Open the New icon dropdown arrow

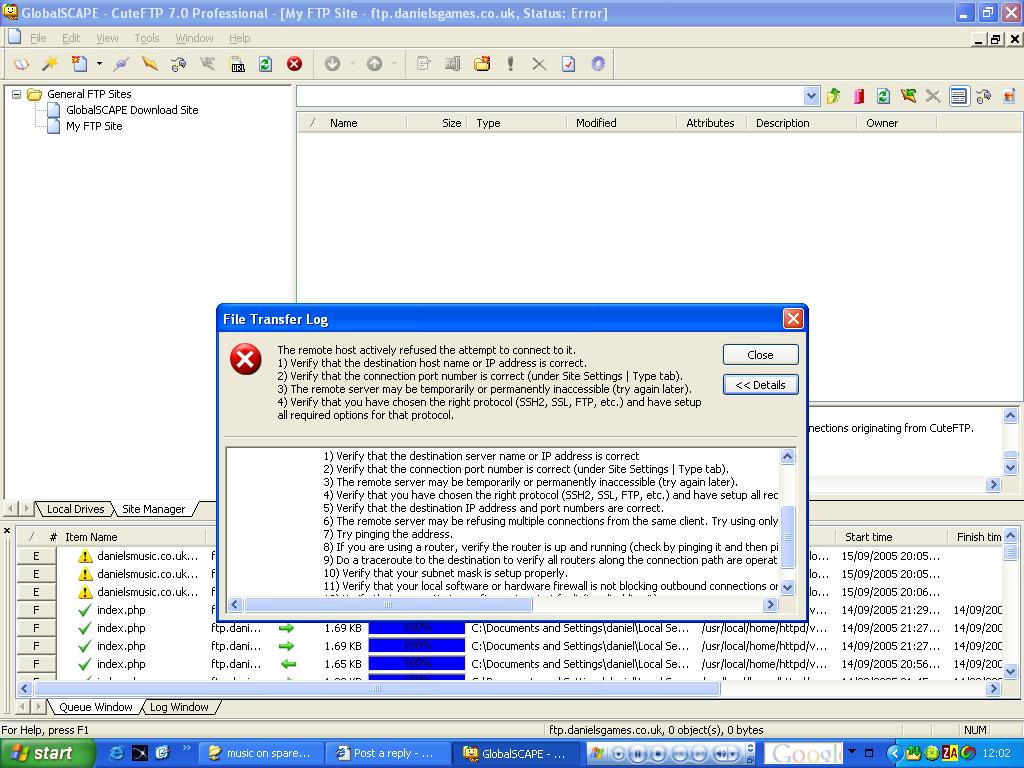click(x=99, y=64)
